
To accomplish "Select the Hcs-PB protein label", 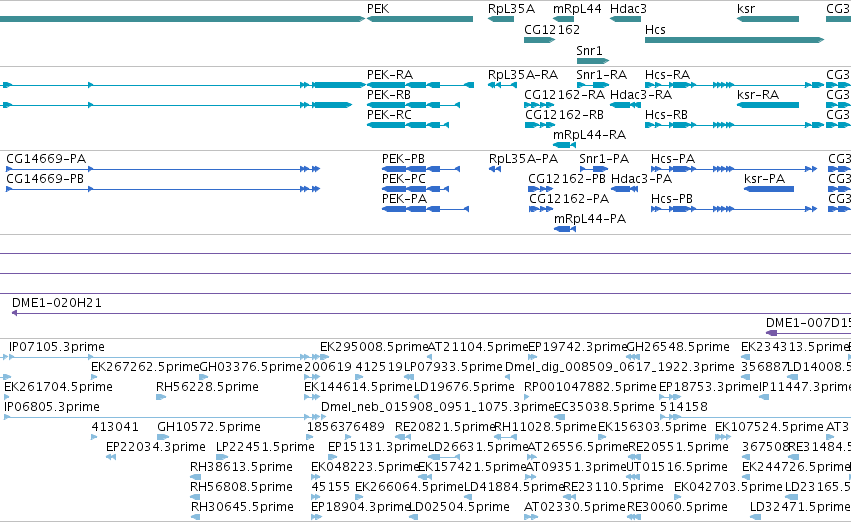I will 672,199.
